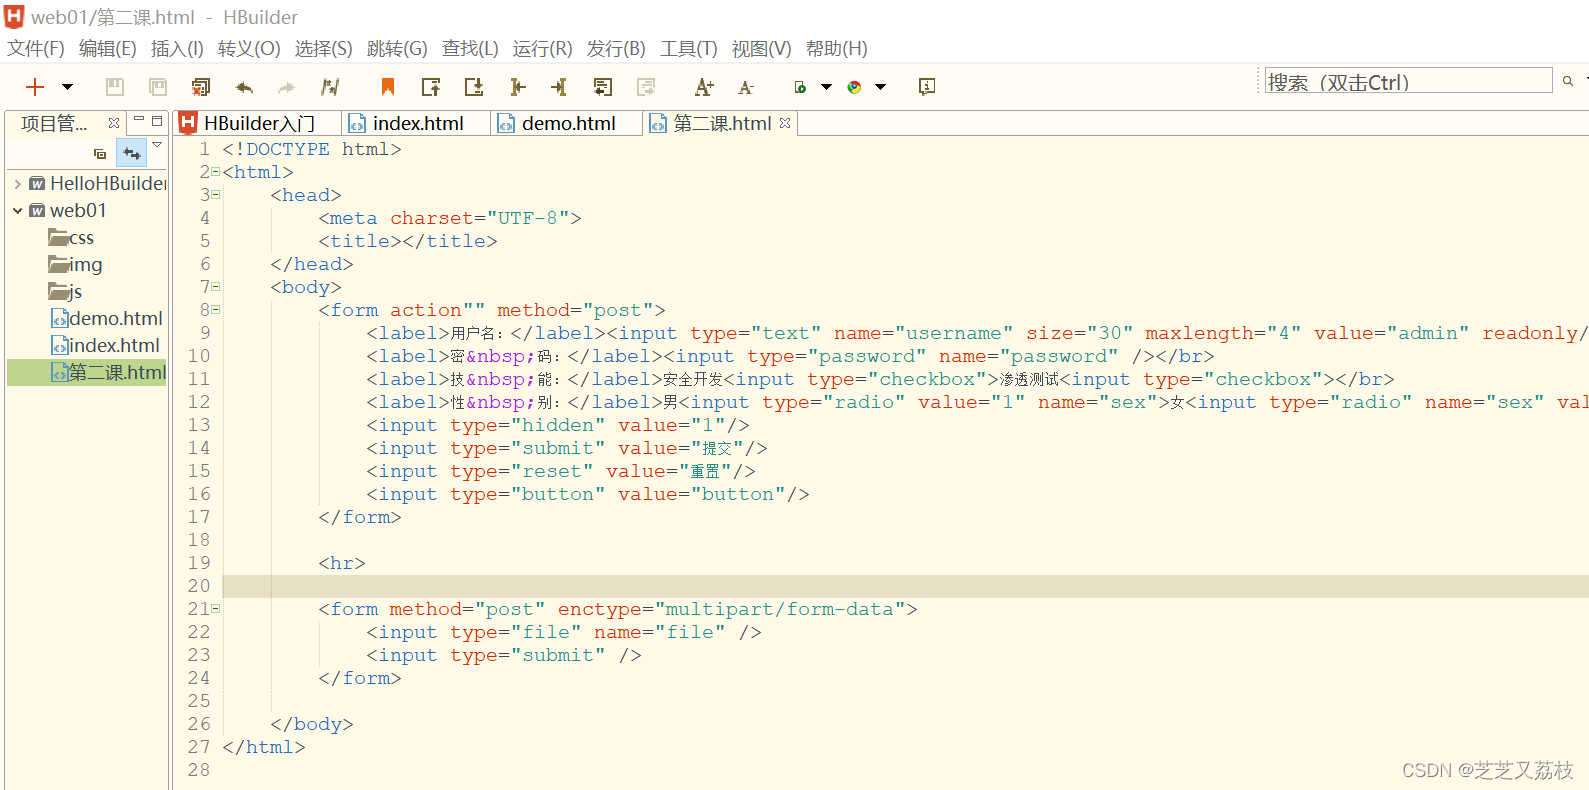Open the 视图(V) menu
The image size is (1589, 790).
click(x=761, y=48)
